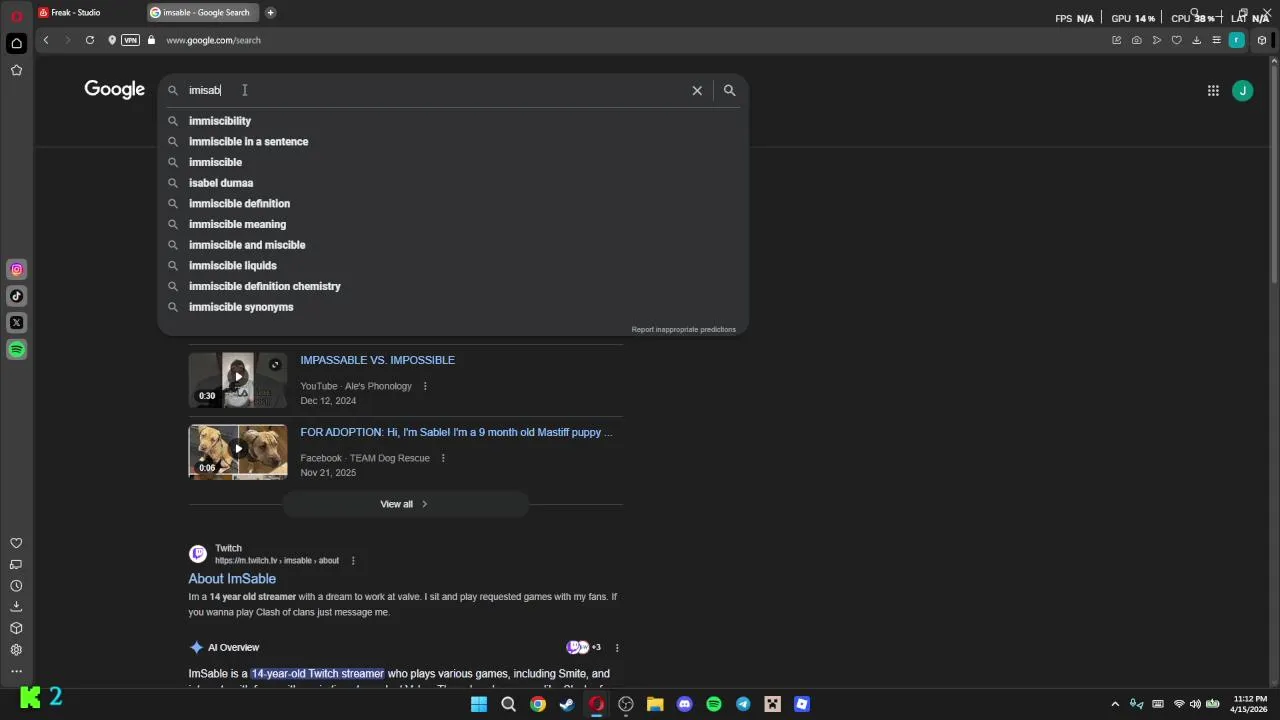Open the sidebar three-dots more menu
The image size is (1280, 720).
click(16, 672)
